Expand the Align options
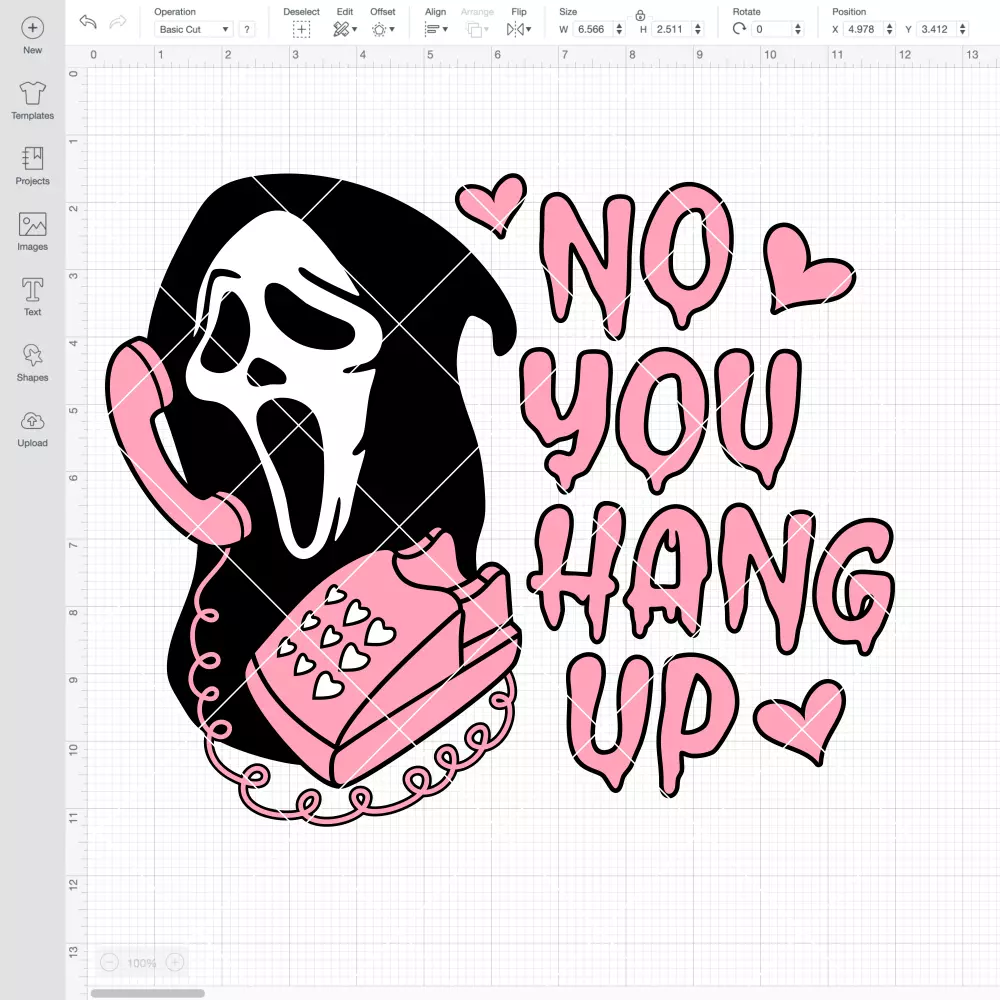1000x1000 pixels. 436,29
